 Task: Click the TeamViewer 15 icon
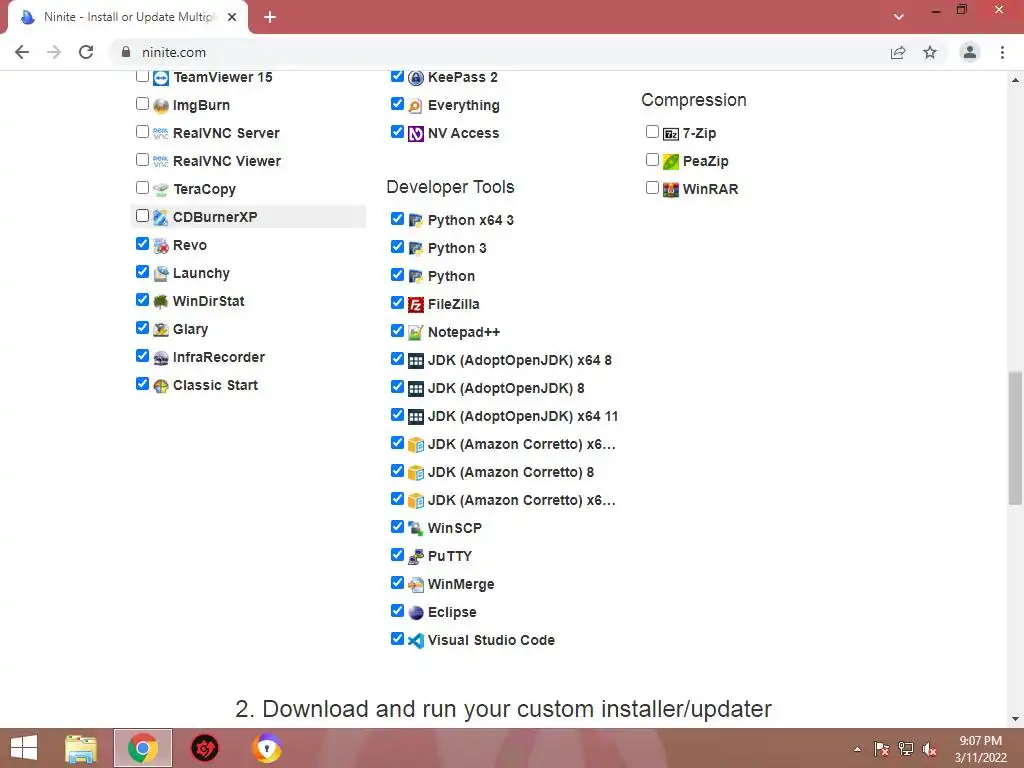tap(161, 78)
